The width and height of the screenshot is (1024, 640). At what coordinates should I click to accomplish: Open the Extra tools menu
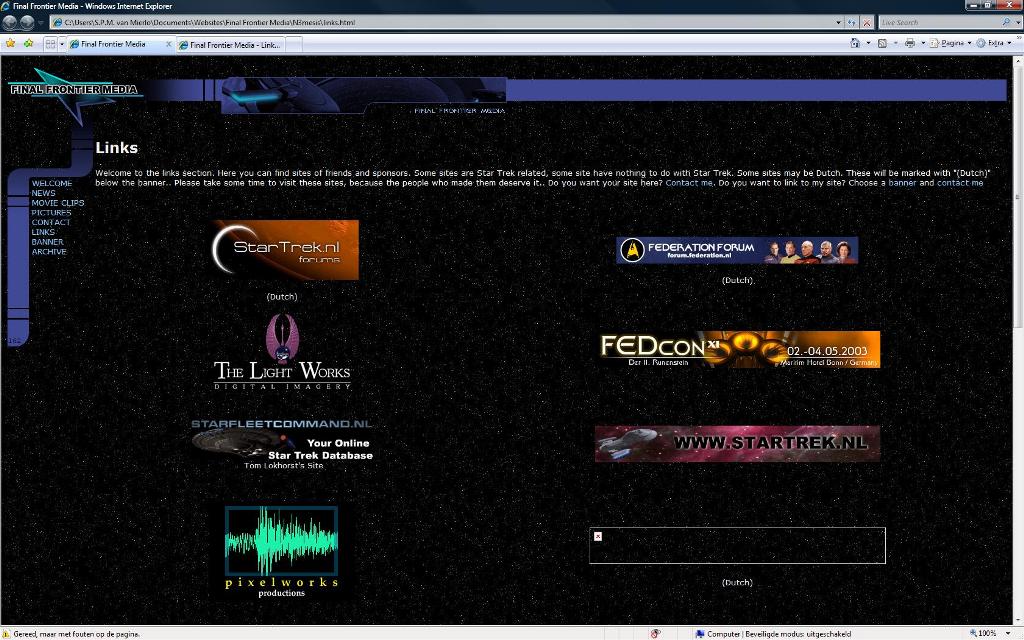[993, 43]
